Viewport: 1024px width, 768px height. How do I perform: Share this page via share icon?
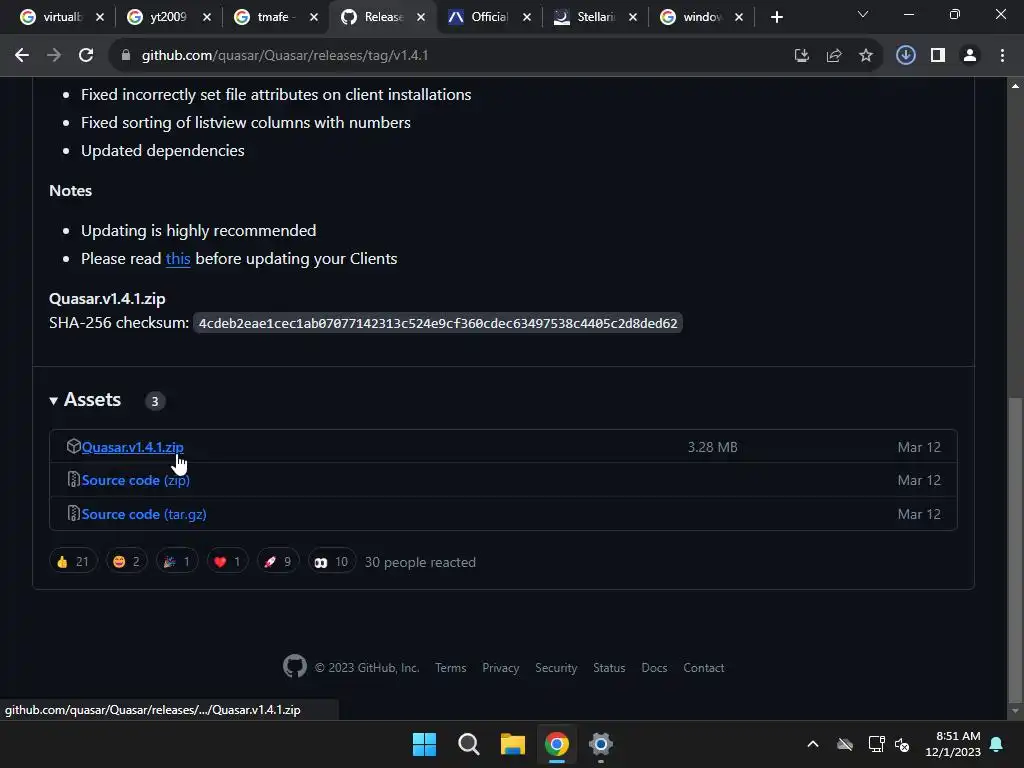(833, 56)
